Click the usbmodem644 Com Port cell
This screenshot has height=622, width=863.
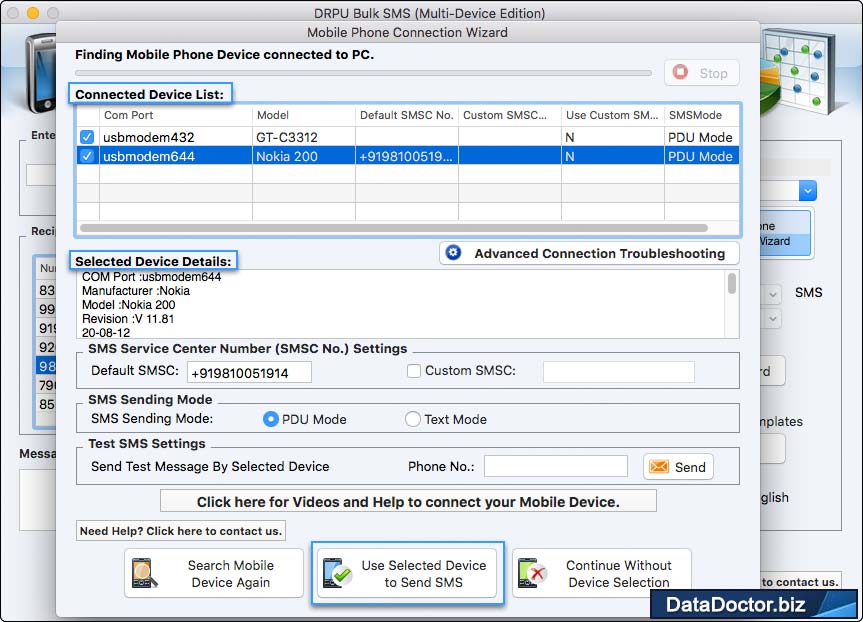pos(176,156)
